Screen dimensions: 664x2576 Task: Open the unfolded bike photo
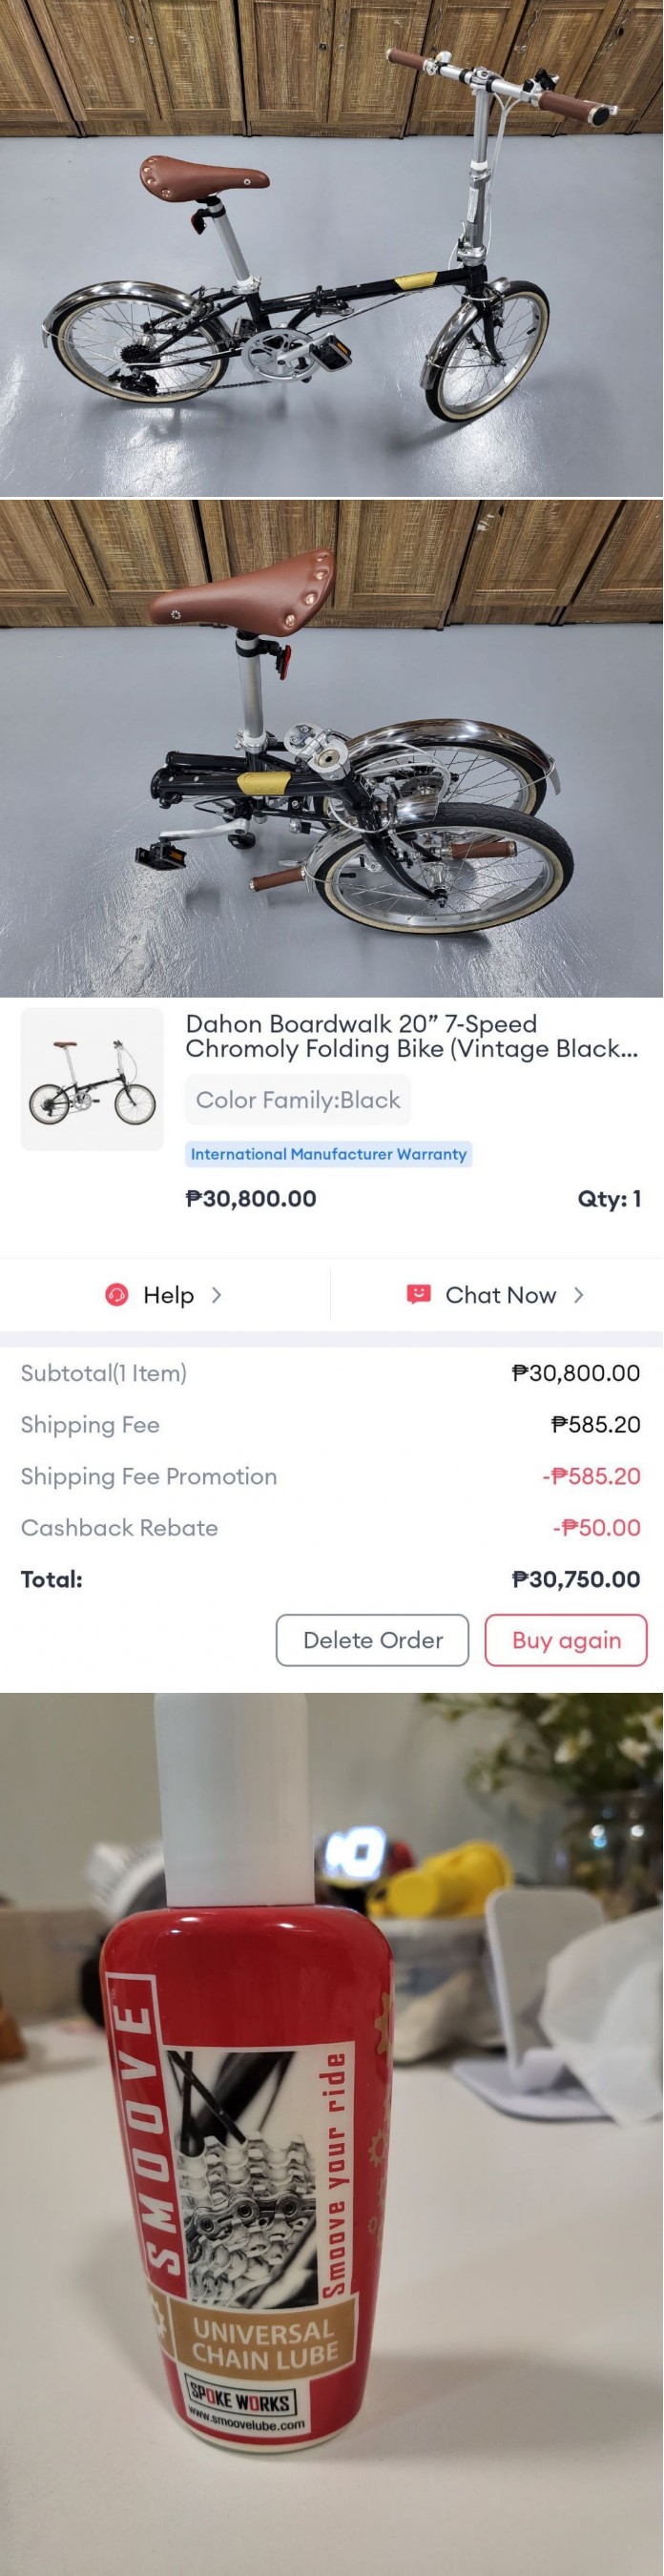pos(332,248)
